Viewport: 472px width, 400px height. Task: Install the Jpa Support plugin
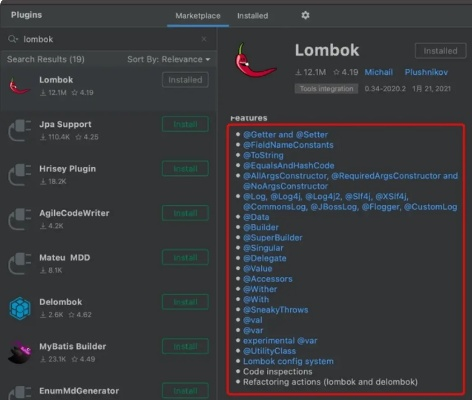tap(185, 124)
